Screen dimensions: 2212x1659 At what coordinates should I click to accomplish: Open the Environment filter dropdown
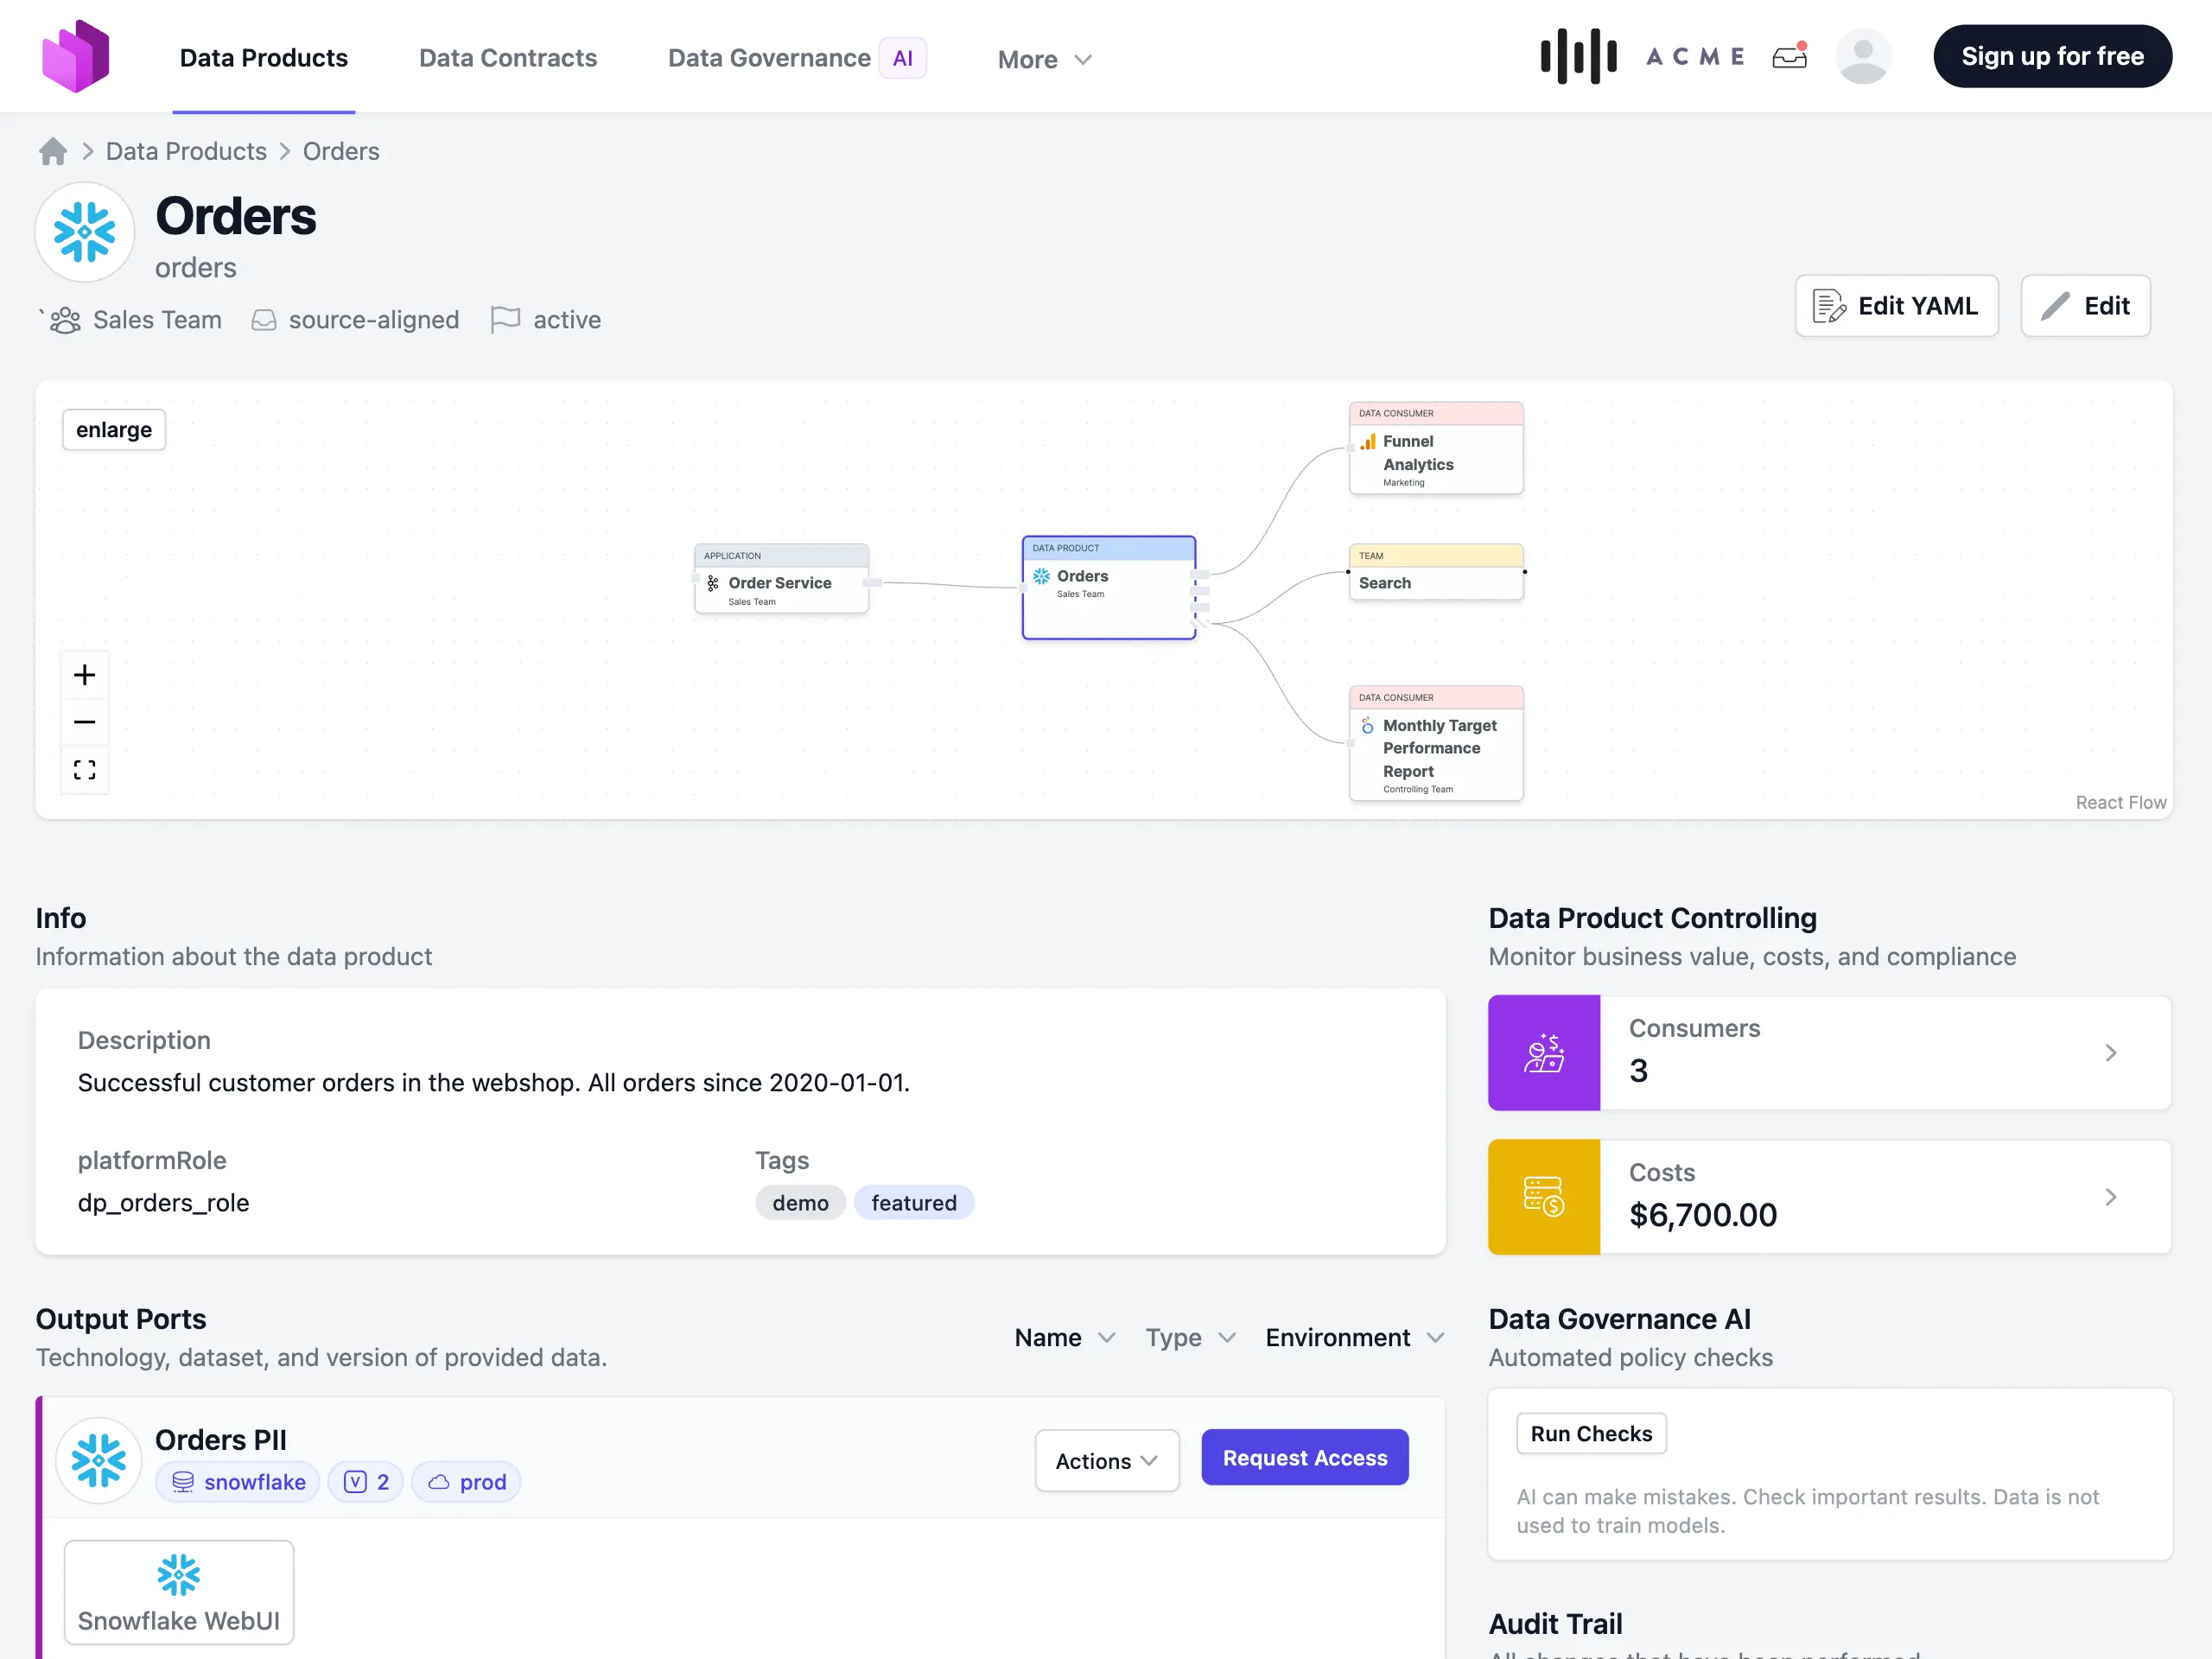coord(1354,1337)
